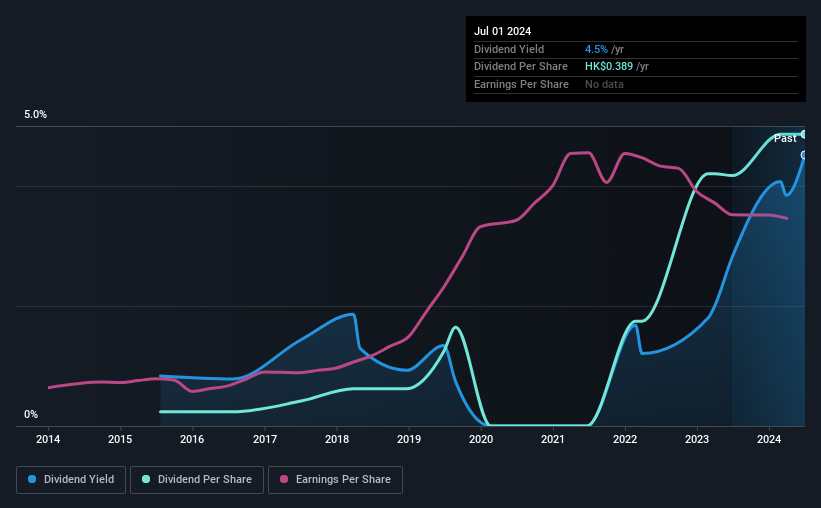The width and height of the screenshot is (821, 508).
Task: Click the pink Earnings Per Share legend dot
Action: (x=284, y=479)
